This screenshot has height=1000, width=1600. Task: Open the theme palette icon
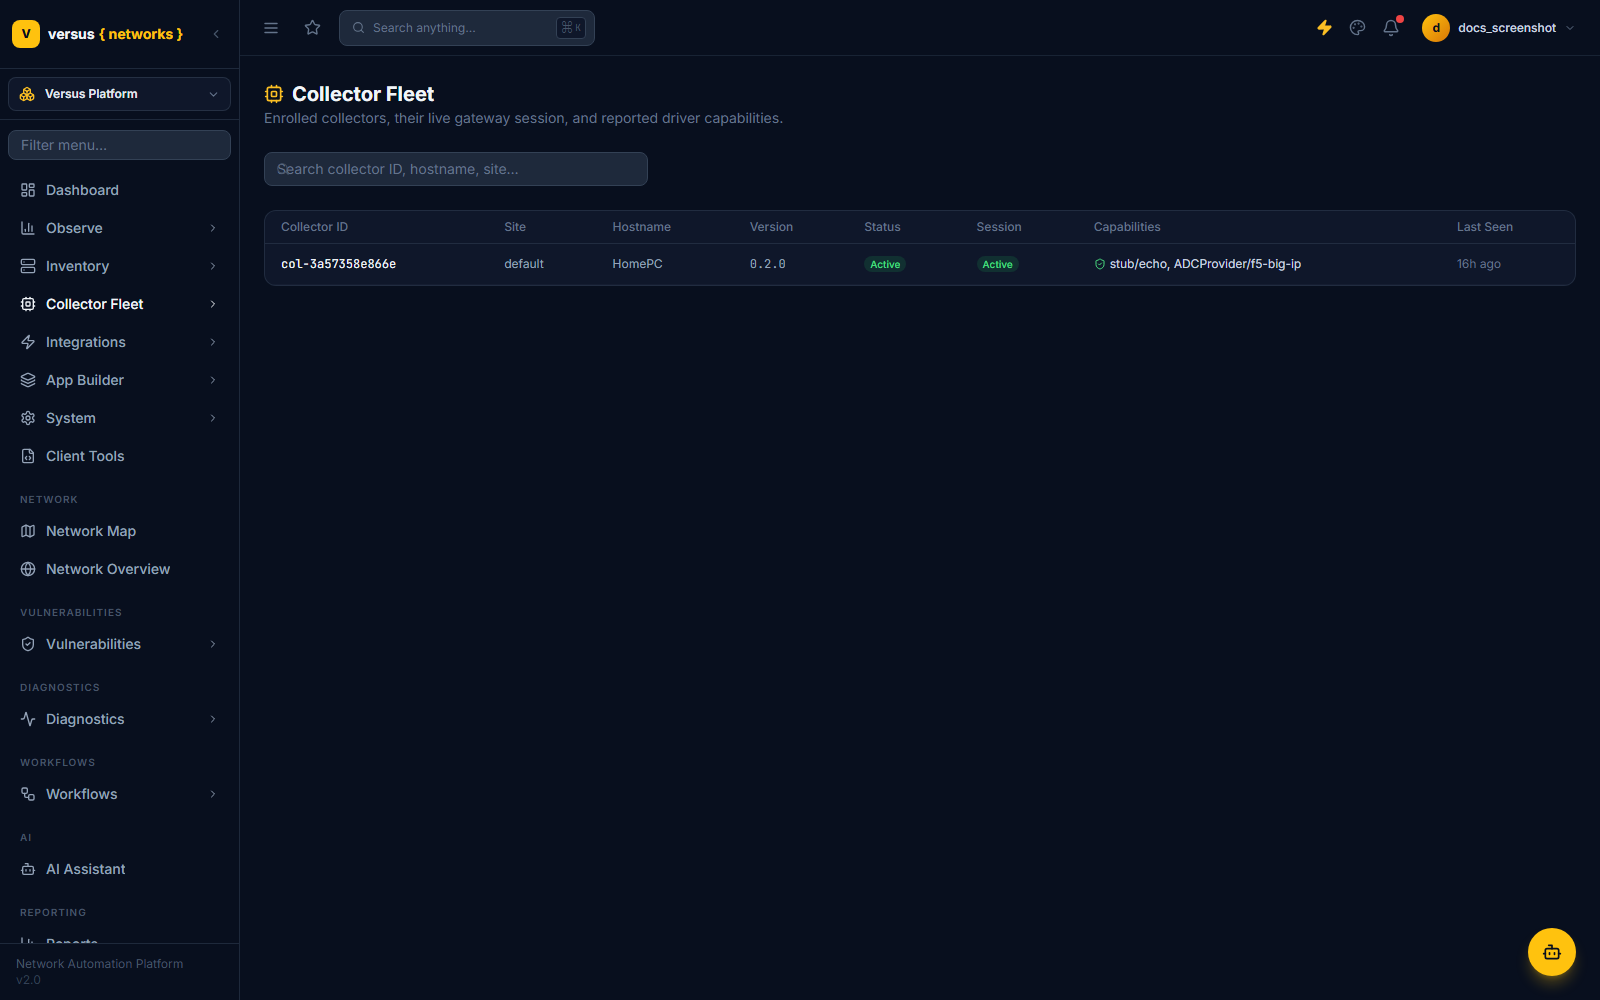tap(1357, 28)
